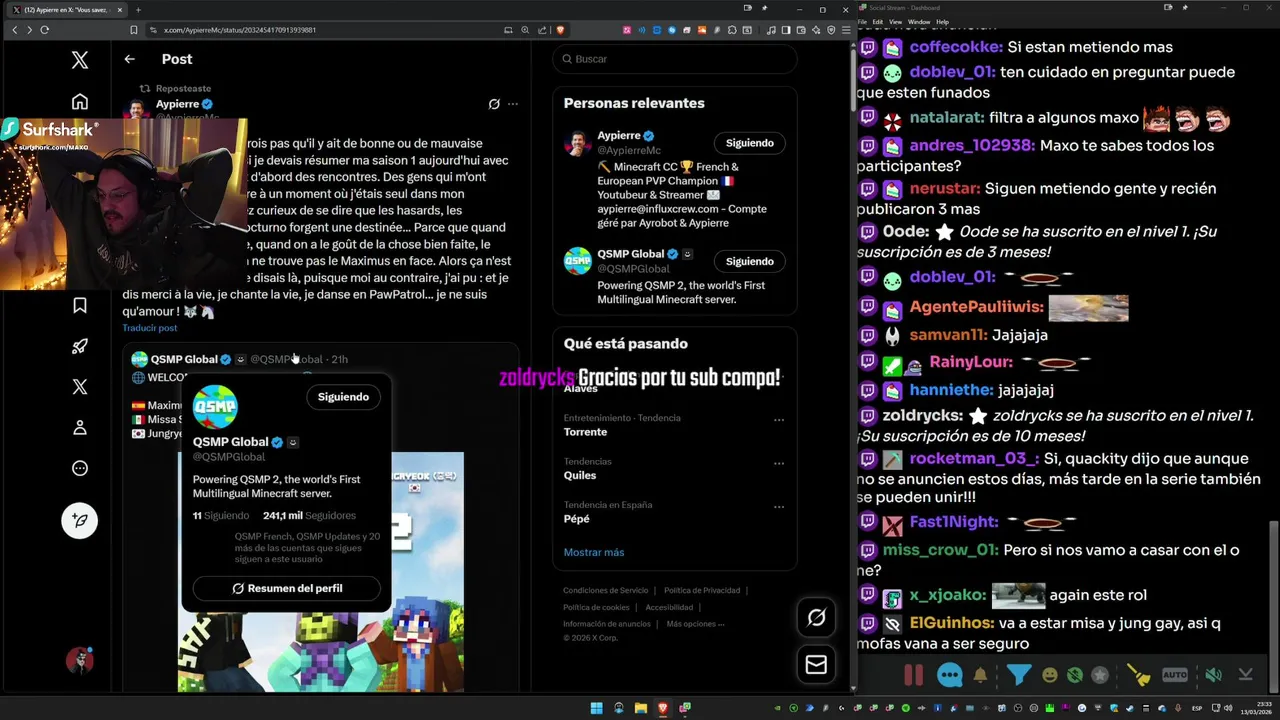Open Más opciones in footer links
The width and height of the screenshot is (1280, 720).
695,624
